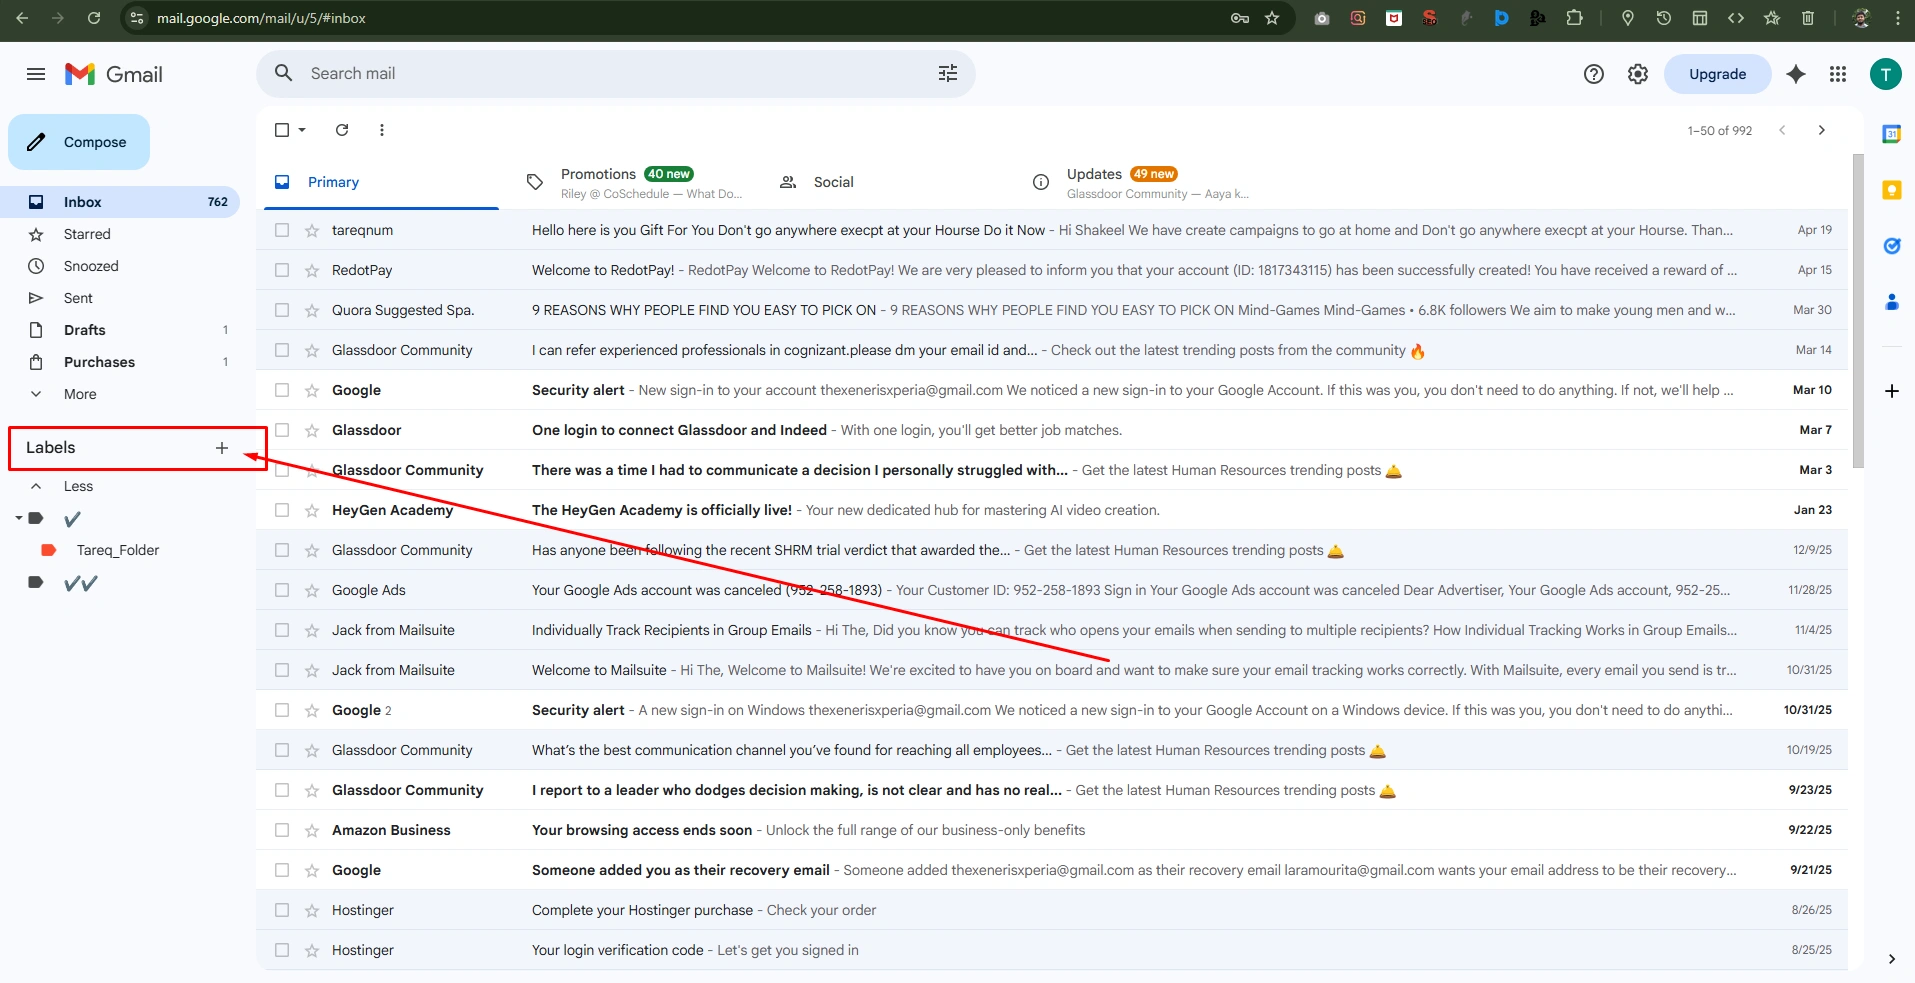Focus the Search mail field
This screenshot has width=1915, height=983.
pos(616,74)
